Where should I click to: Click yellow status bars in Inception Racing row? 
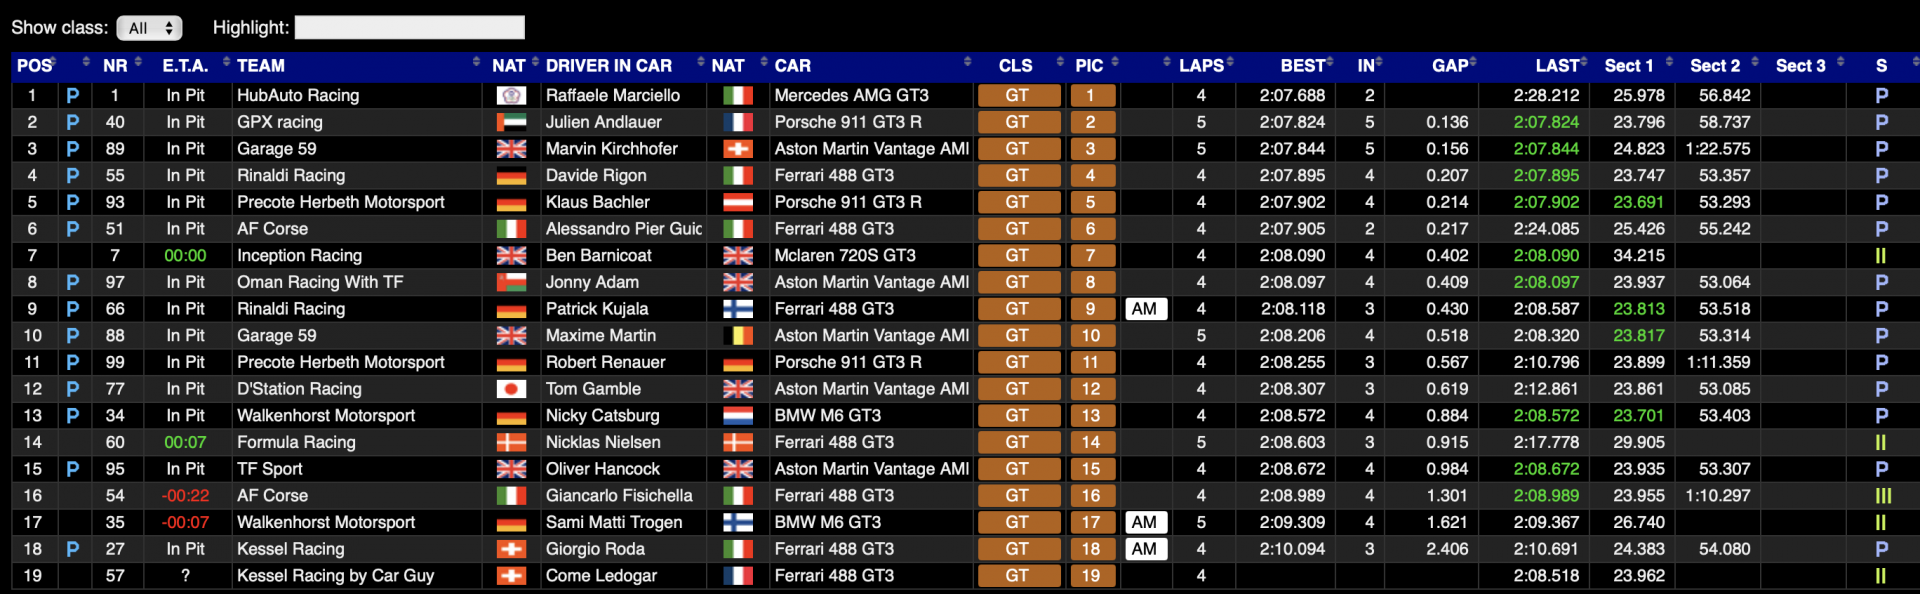1880,256
